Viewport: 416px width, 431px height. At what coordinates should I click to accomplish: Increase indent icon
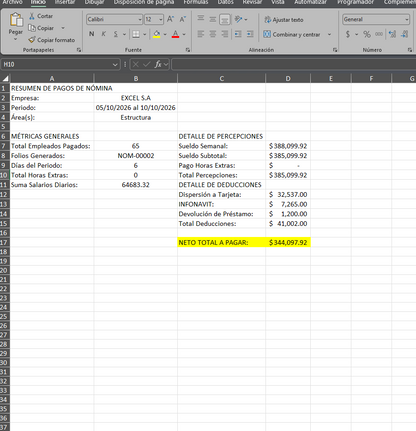point(250,34)
